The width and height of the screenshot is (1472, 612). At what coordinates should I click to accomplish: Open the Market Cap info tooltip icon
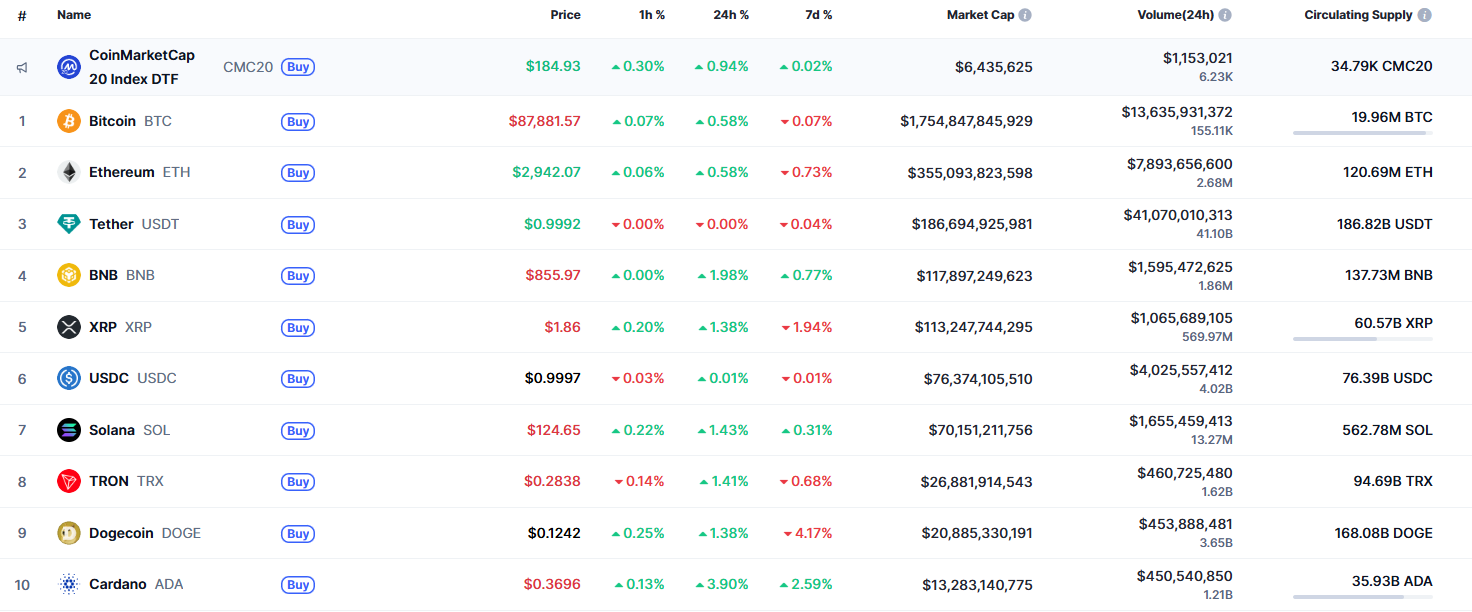[x=1025, y=15]
